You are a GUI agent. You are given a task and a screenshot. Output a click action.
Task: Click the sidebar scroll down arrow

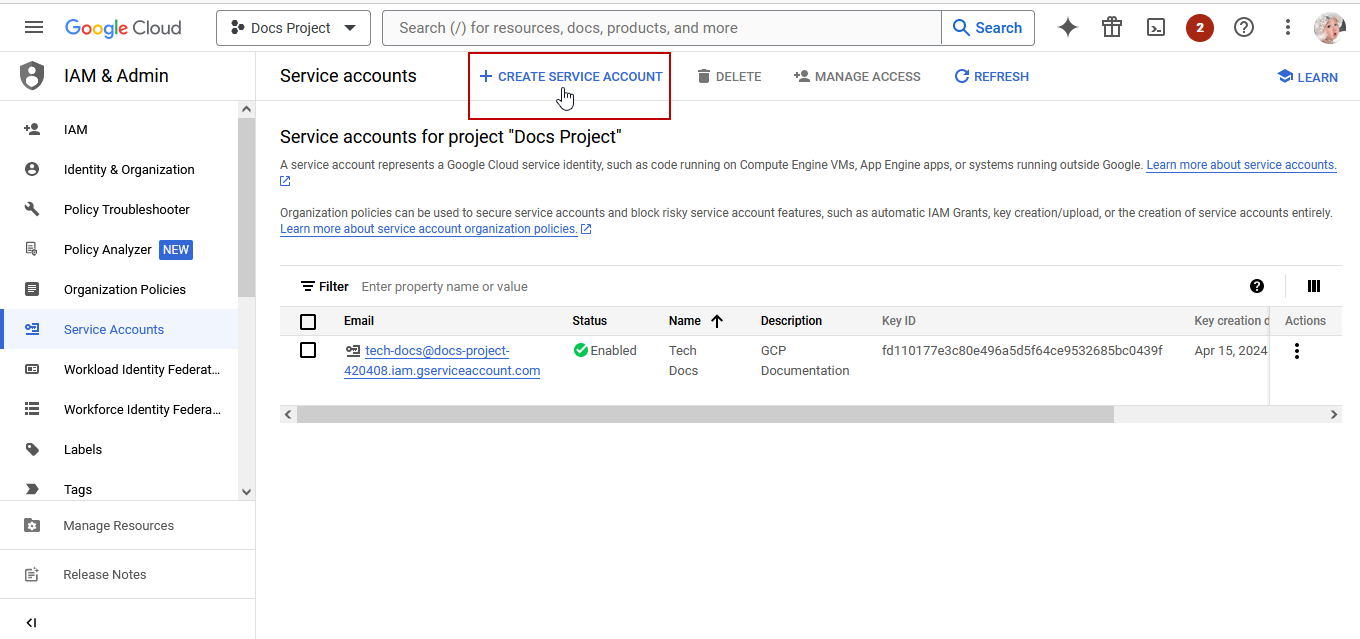[247, 491]
